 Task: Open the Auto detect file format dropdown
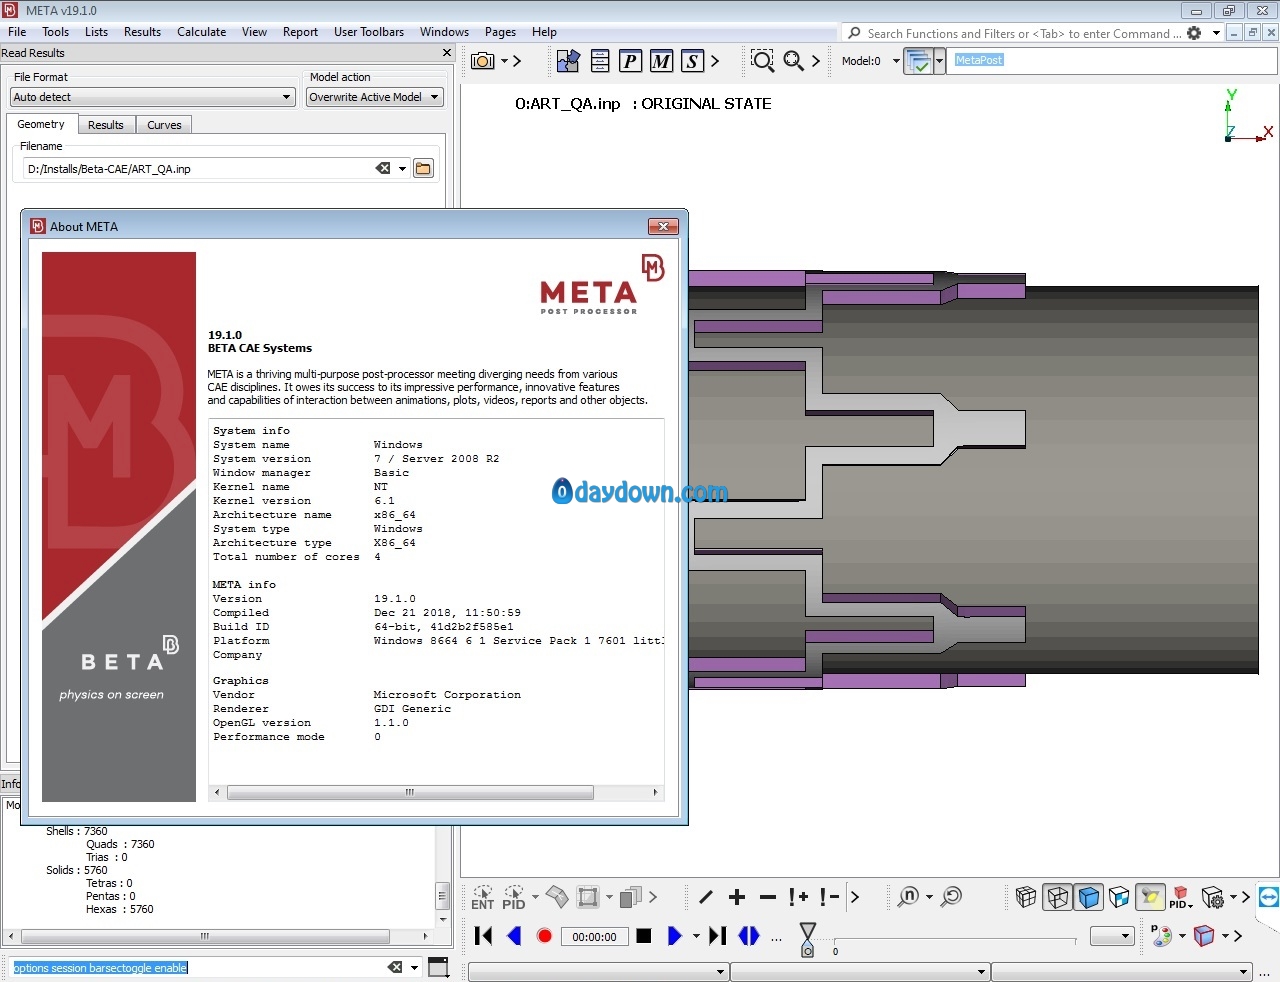(153, 97)
